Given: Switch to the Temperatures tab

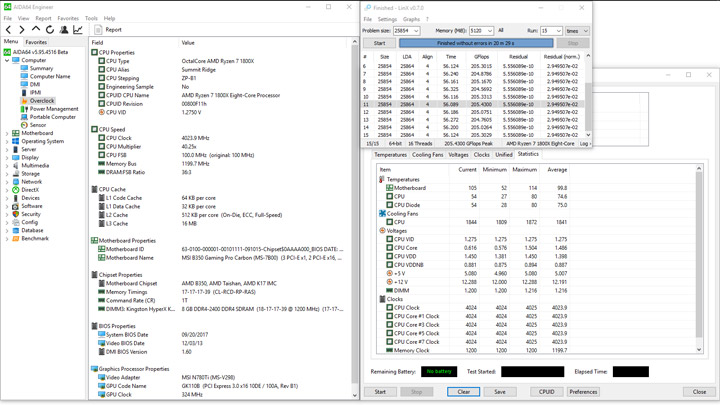Looking at the screenshot, I should (x=390, y=155).
